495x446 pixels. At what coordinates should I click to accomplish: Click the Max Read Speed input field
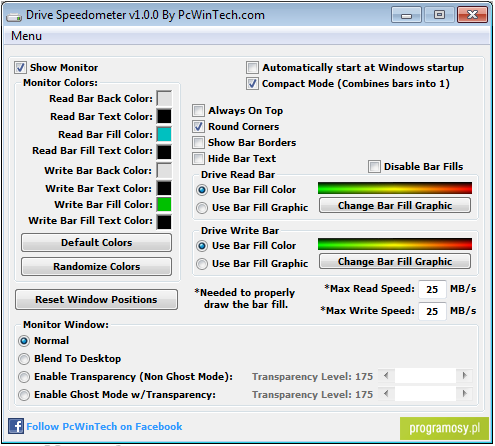coord(432,289)
